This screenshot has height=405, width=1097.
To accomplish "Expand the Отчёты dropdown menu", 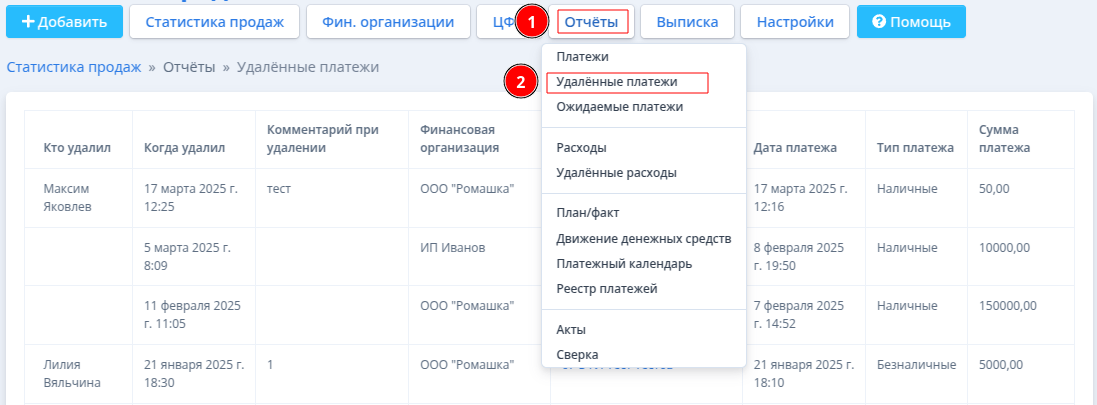I will click(591, 22).
